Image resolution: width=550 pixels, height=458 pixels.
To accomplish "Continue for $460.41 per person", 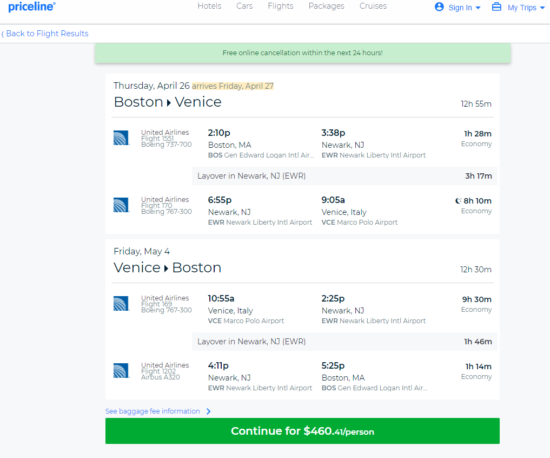I will (x=302, y=431).
